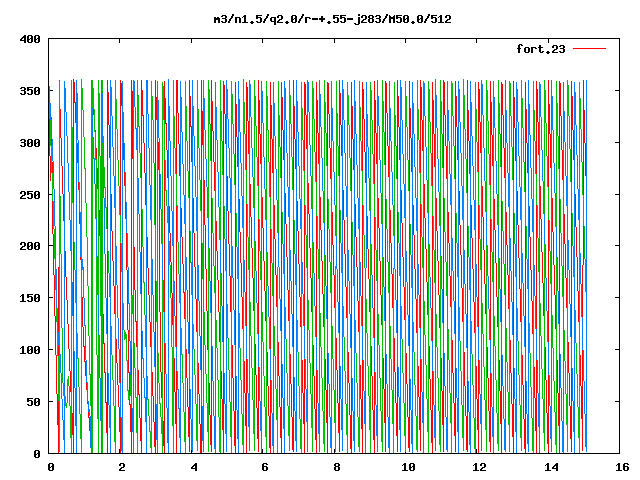Image resolution: width=640 pixels, height=480 pixels.
Task: Click x-axis label 4
Action: [x=194, y=467]
